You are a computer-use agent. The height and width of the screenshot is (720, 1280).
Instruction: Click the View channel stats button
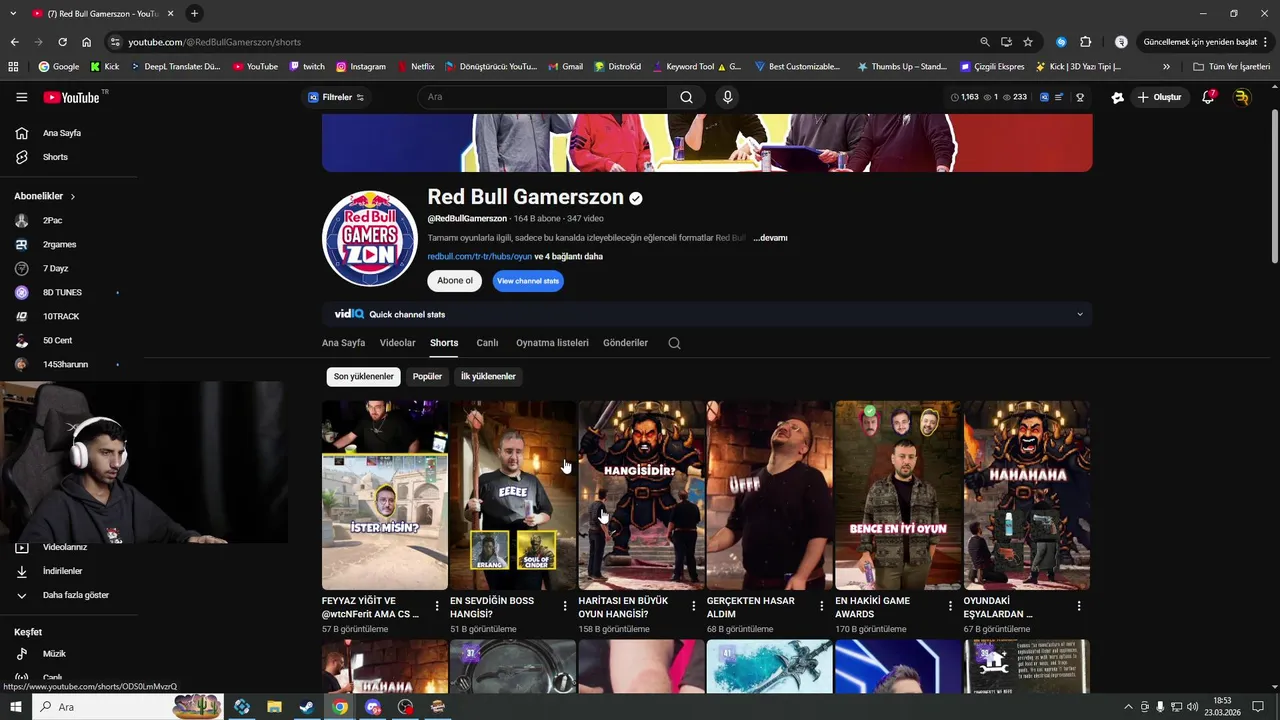(x=528, y=281)
